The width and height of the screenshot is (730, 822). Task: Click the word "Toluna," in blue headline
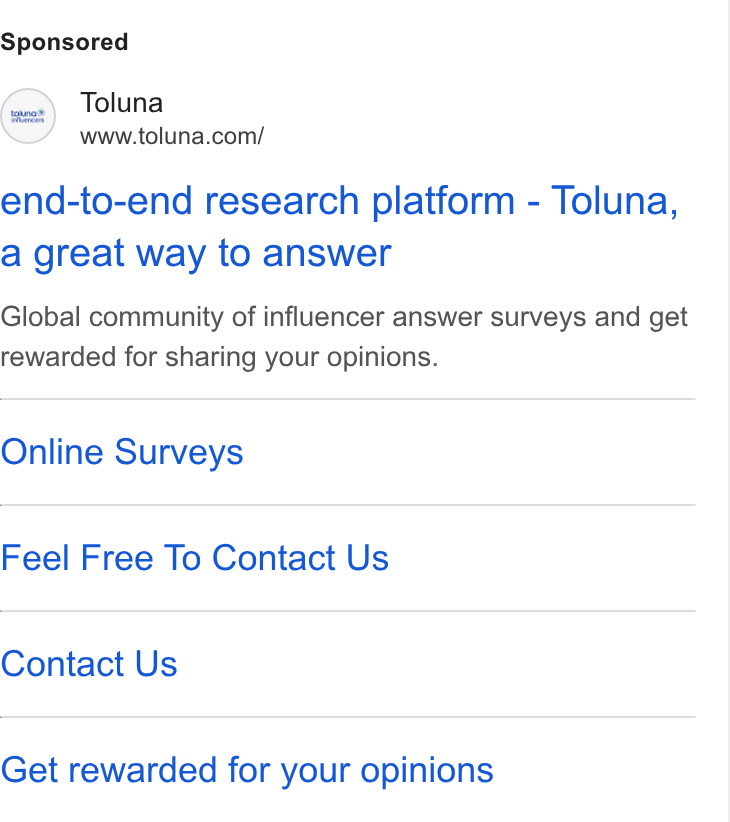coord(615,201)
